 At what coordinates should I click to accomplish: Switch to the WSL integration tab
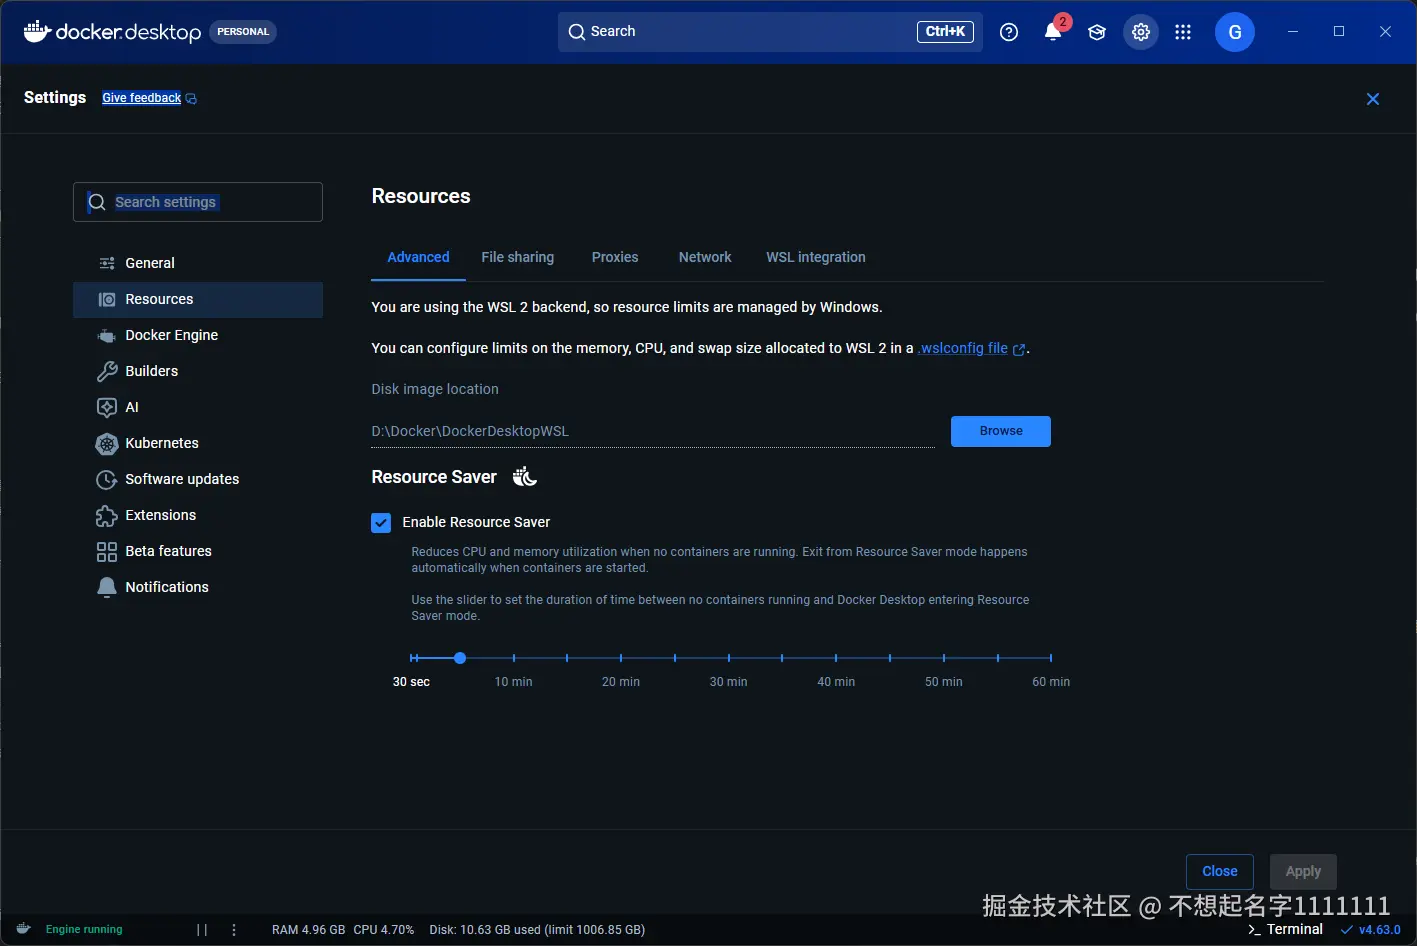[x=816, y=257]
